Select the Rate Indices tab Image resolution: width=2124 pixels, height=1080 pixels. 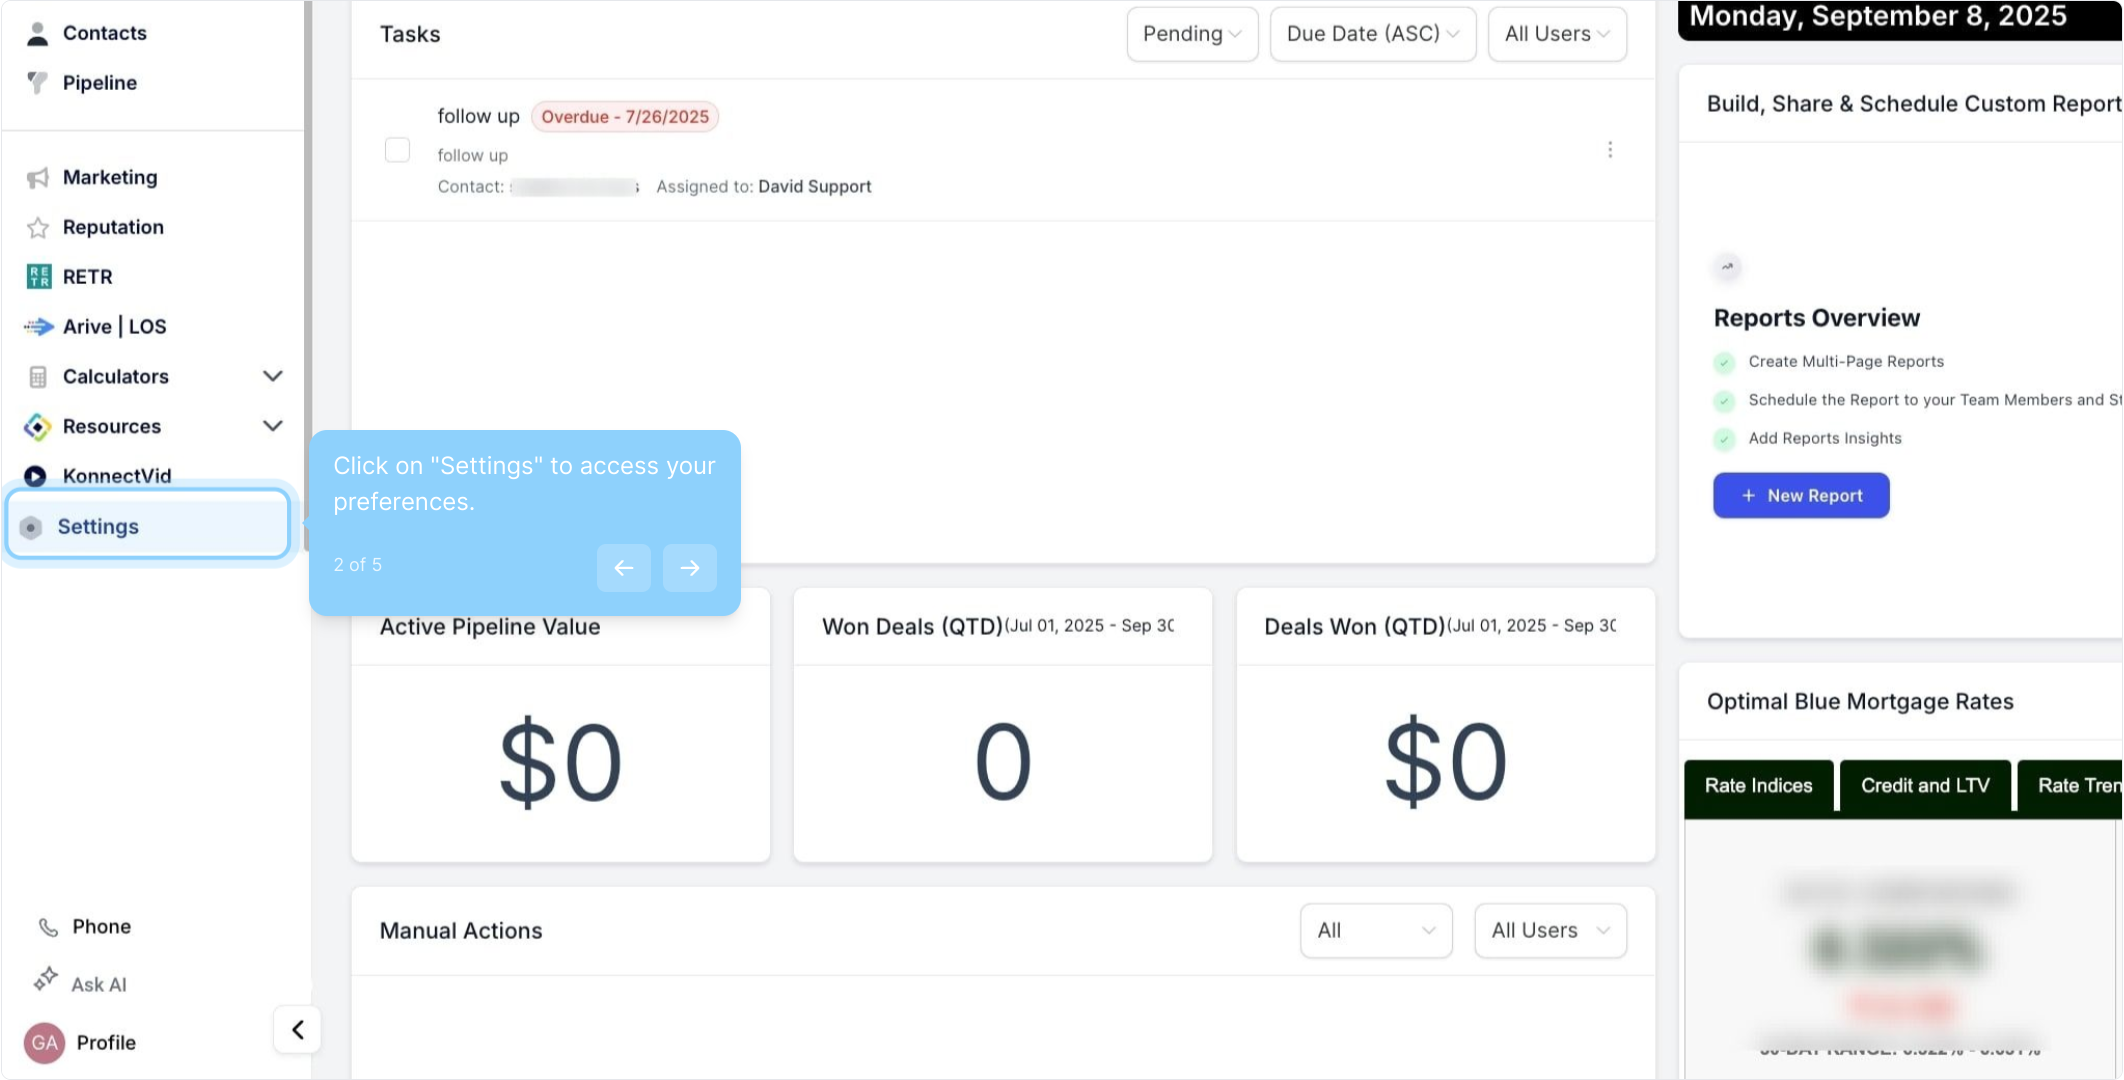coord(1758,786)
